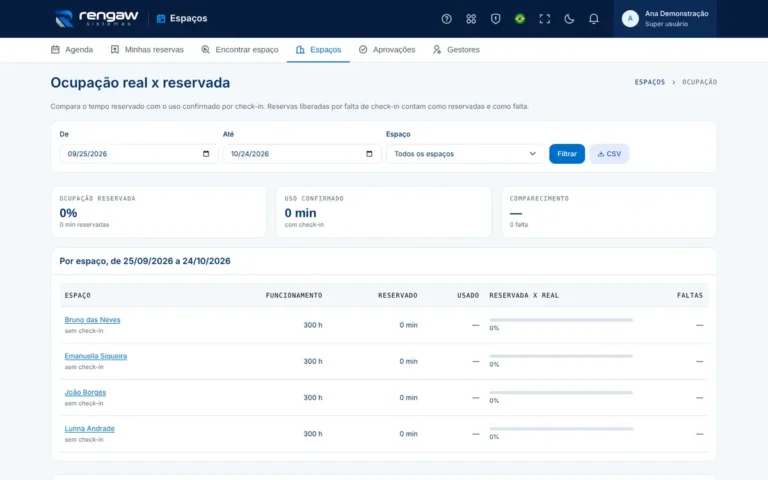
Task: Open João Borges space link
Action: (85, 392)
